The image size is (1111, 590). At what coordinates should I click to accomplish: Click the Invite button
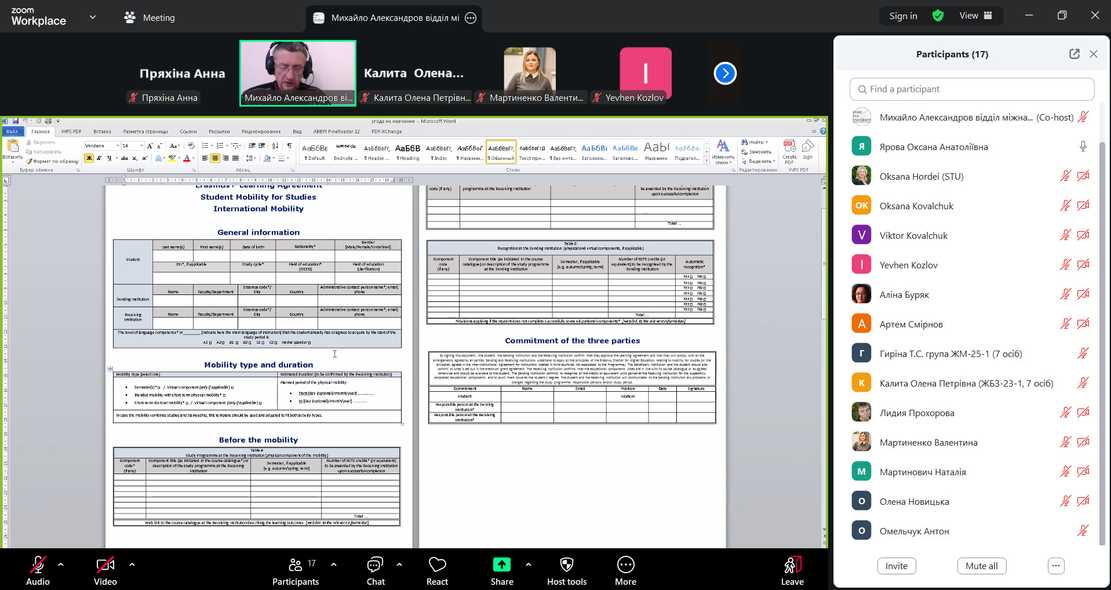tap(896, 566)
